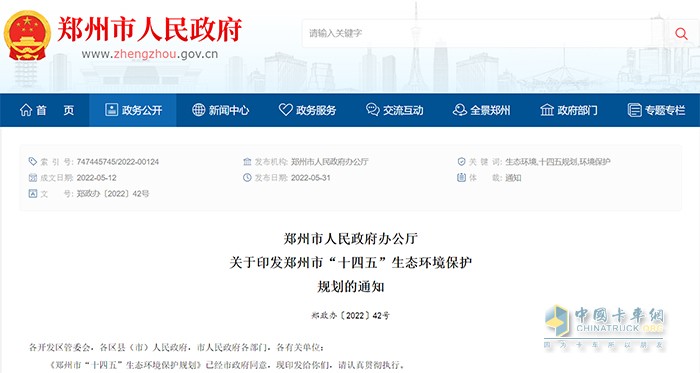This screenshot has width=700, height=373.
Task: Select keywords 生态环境,十四五规划,环境保护
Action: [558, 162]
